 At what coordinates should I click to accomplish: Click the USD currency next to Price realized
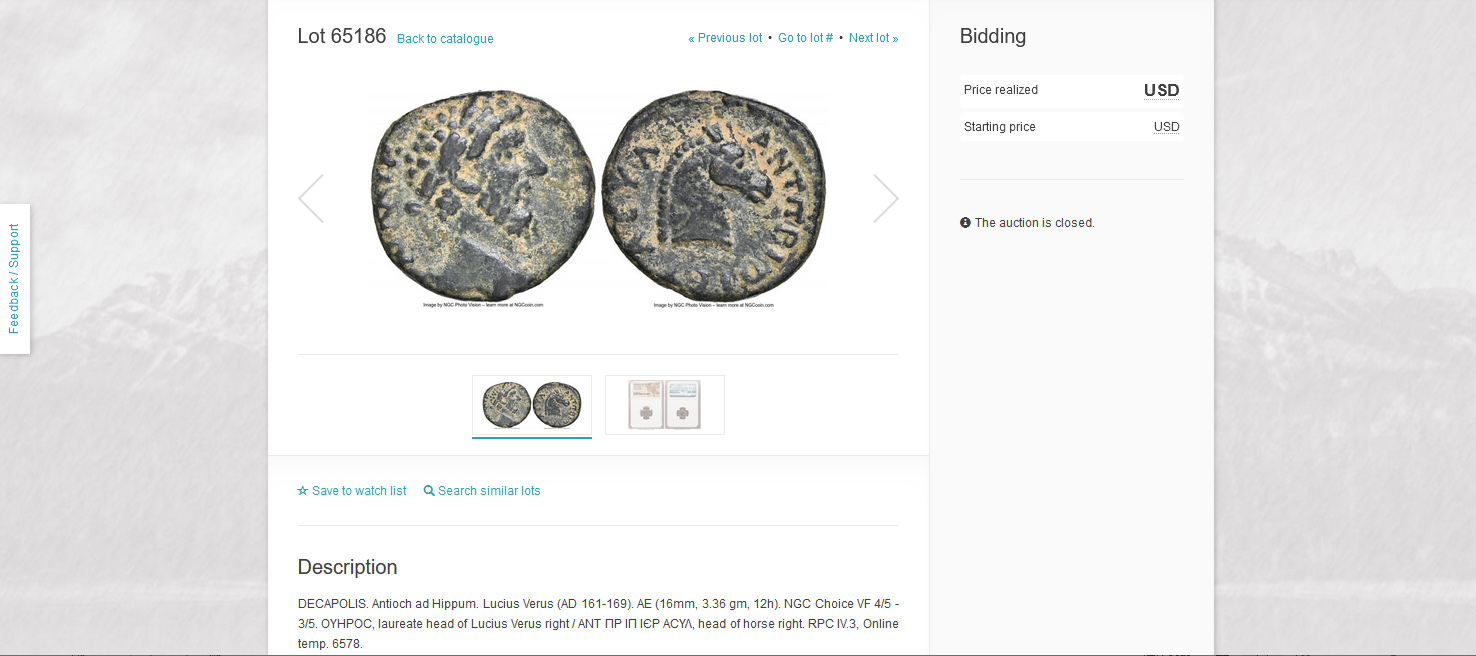pos(1162,90)
